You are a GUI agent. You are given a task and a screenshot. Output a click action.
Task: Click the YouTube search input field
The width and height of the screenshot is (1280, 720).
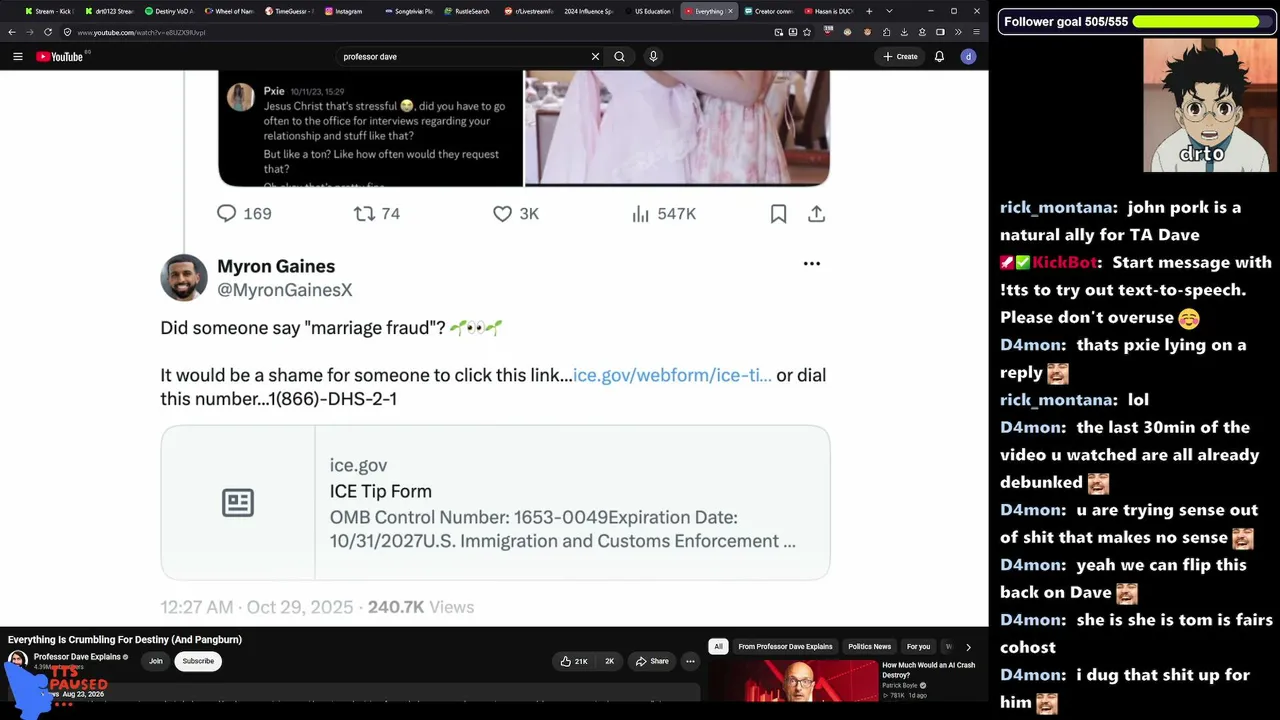(x=462, y=57)
